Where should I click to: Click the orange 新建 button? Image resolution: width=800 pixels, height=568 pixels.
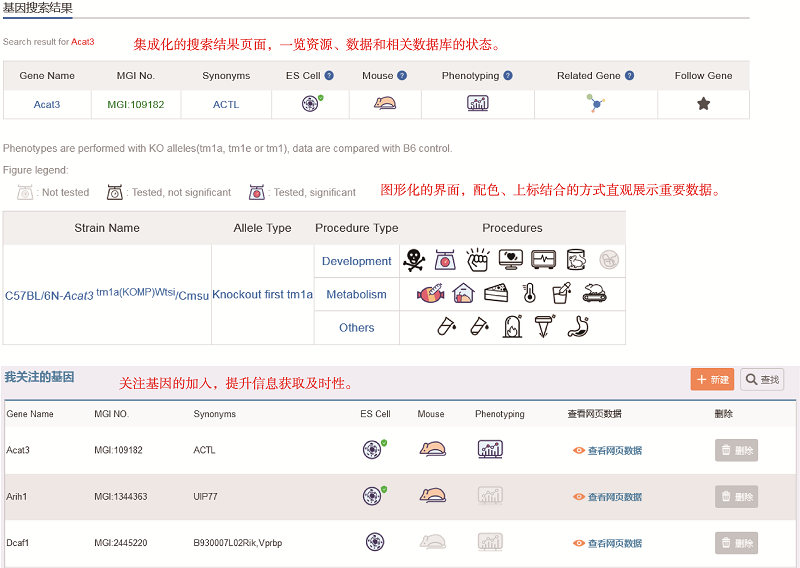712,380
